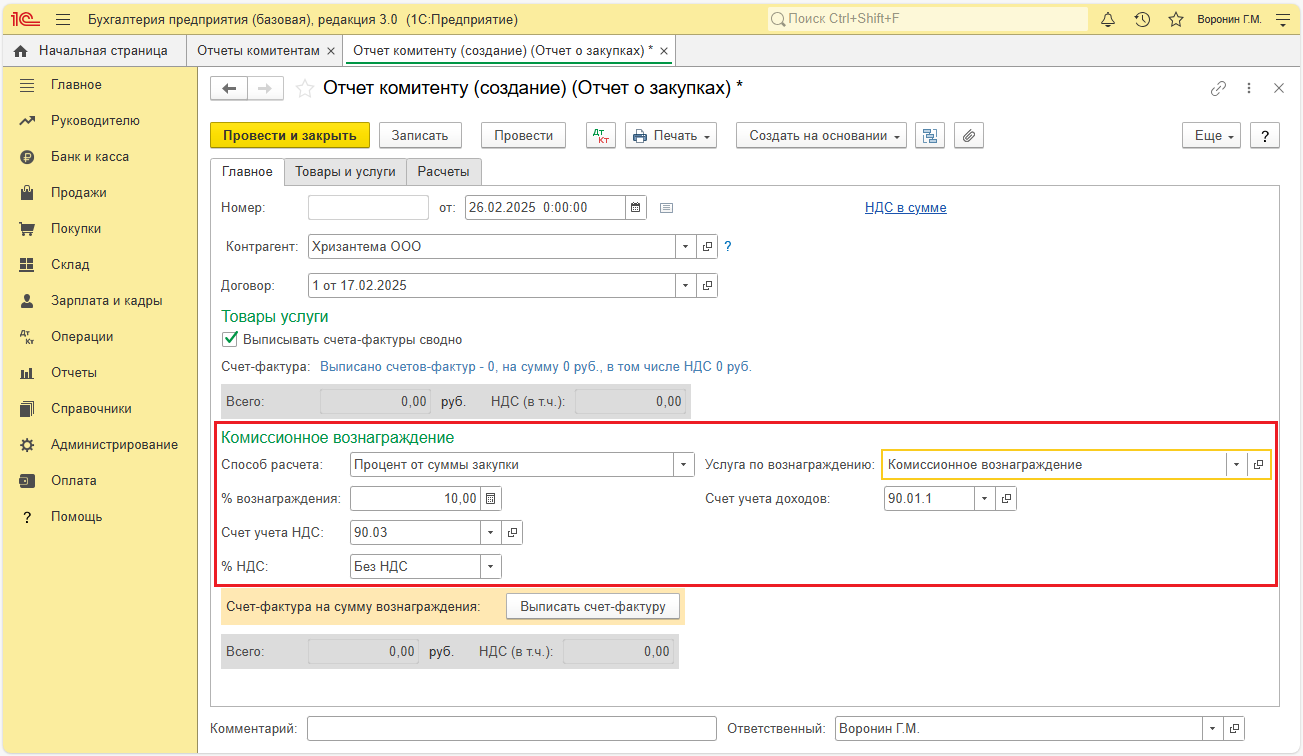Screen dimensions: 1303x756
Task: Open favorites star in top bar
Action: [x=1176, y=19]
